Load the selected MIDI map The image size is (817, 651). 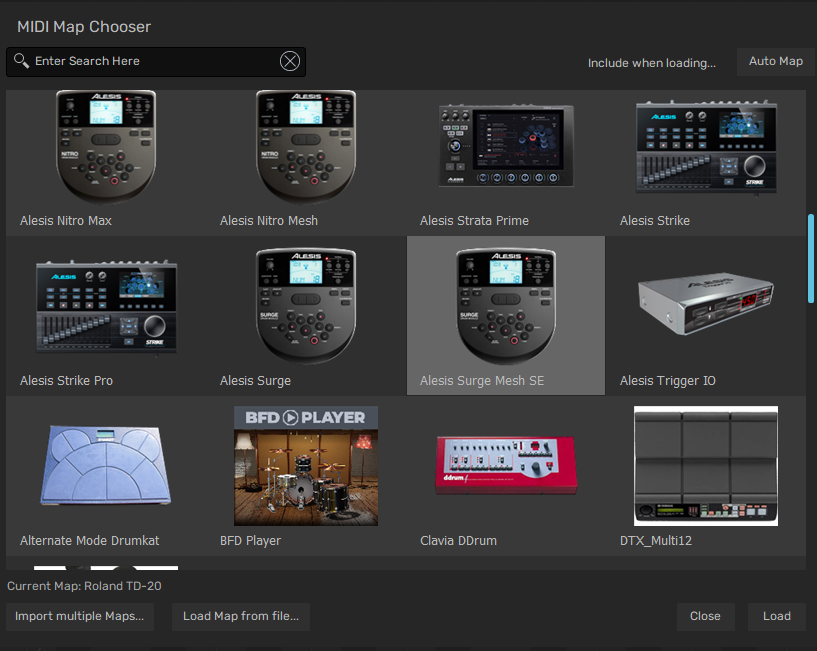[x=776, y=617]
